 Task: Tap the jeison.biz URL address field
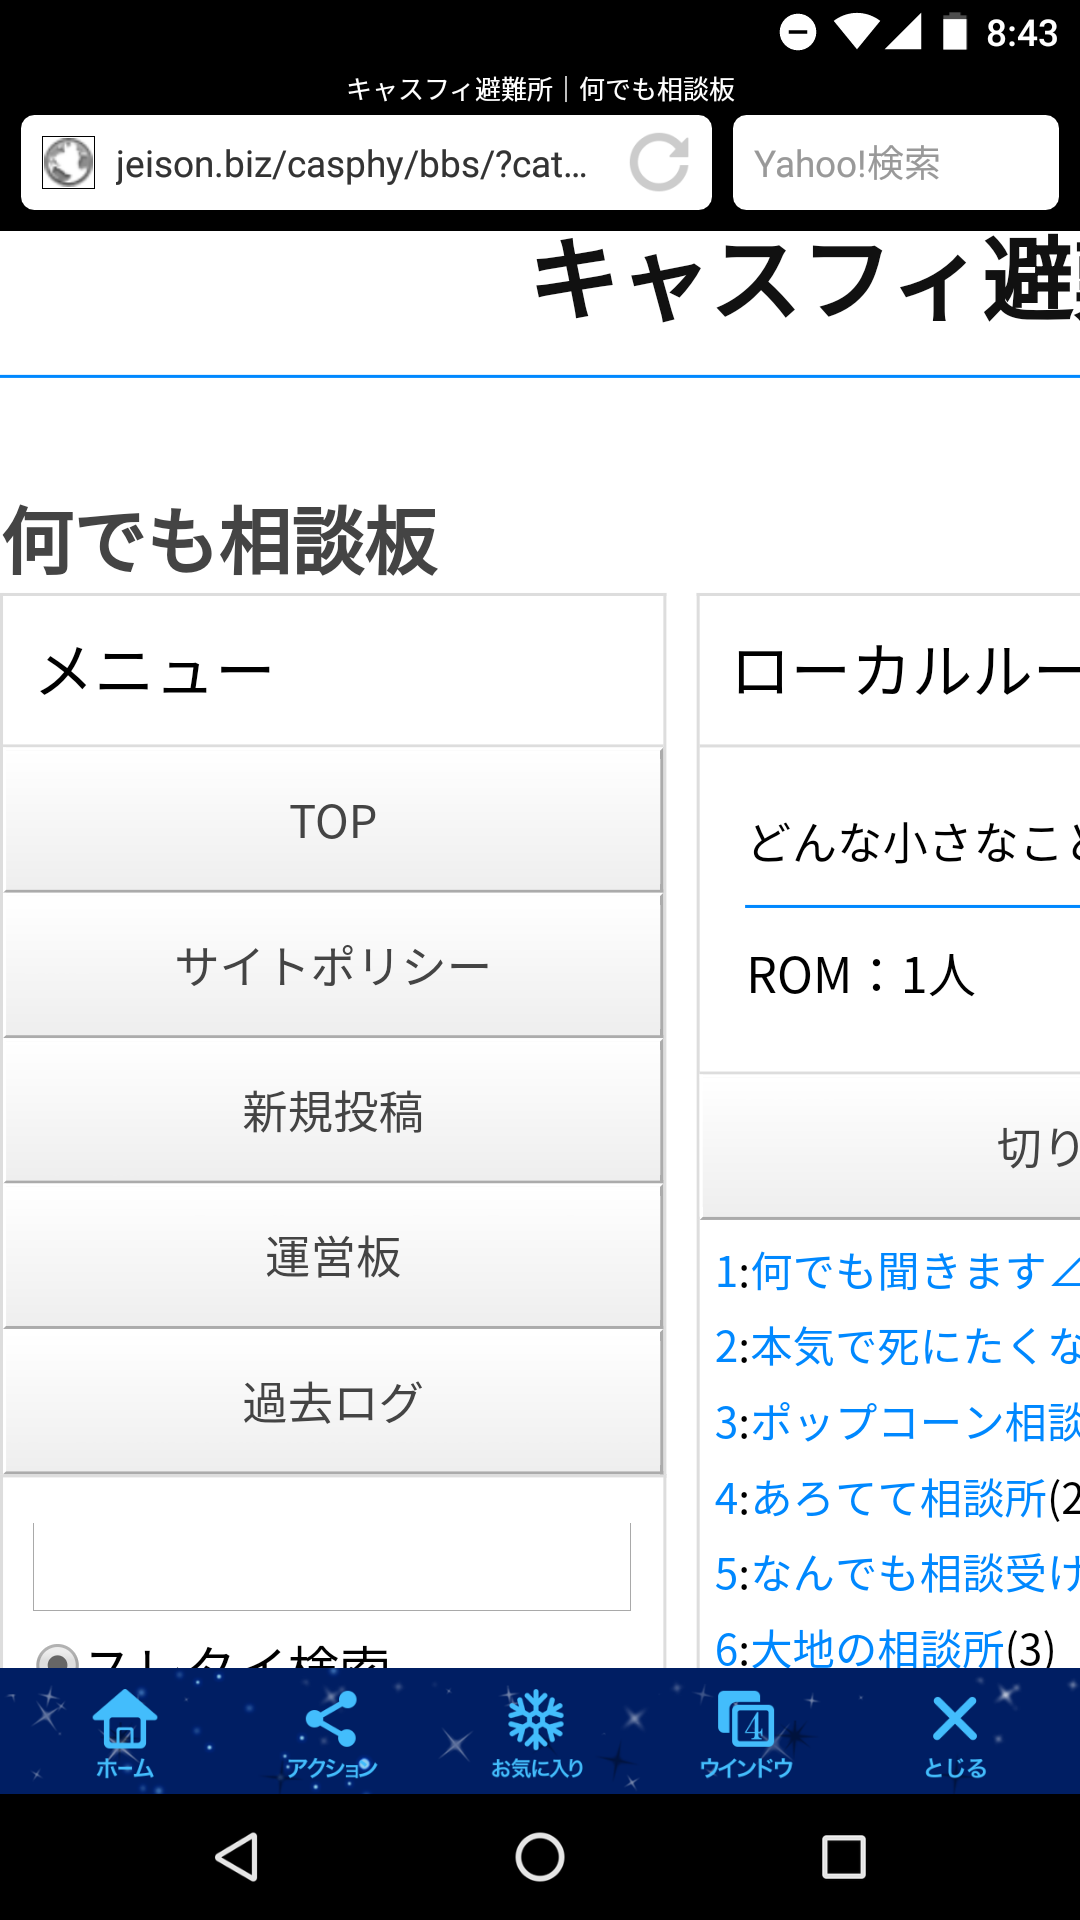[350, 163]
